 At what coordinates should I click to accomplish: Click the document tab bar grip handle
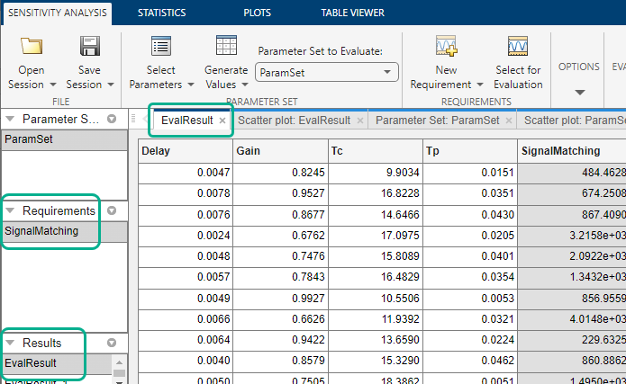click(x=133, y=119)
